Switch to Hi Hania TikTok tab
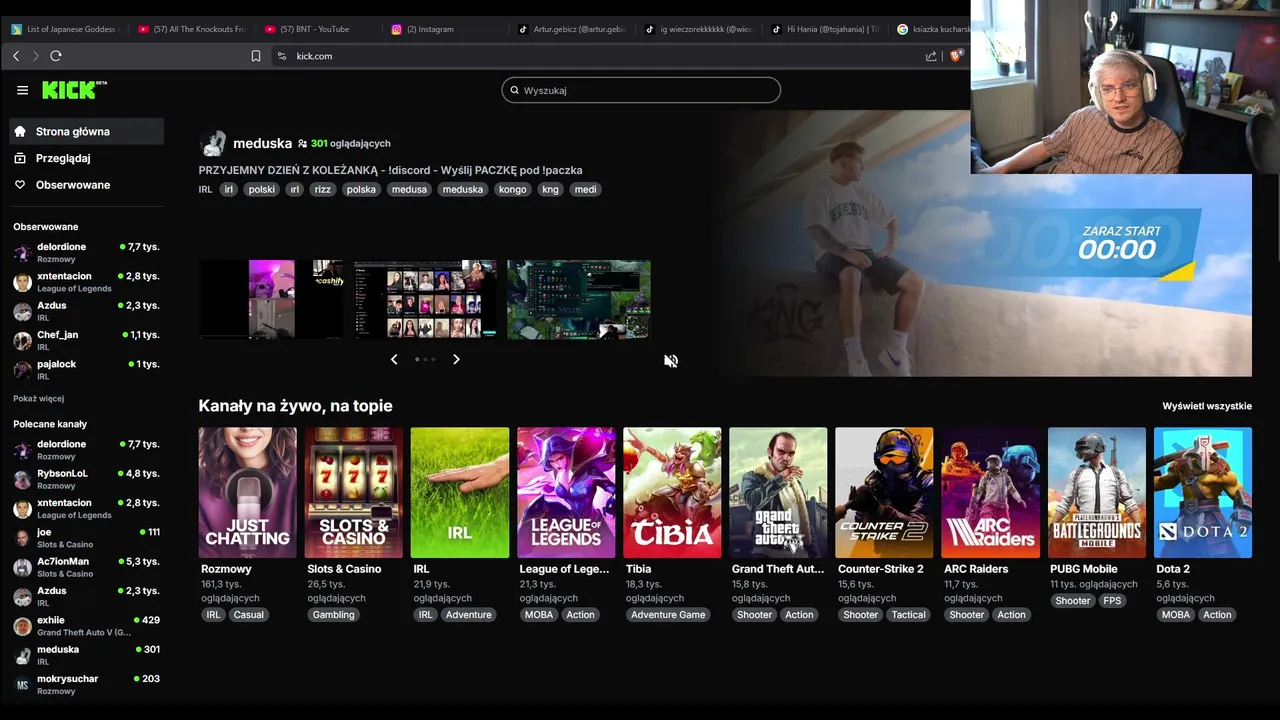Screen dimensions: 1280x720 826,29
